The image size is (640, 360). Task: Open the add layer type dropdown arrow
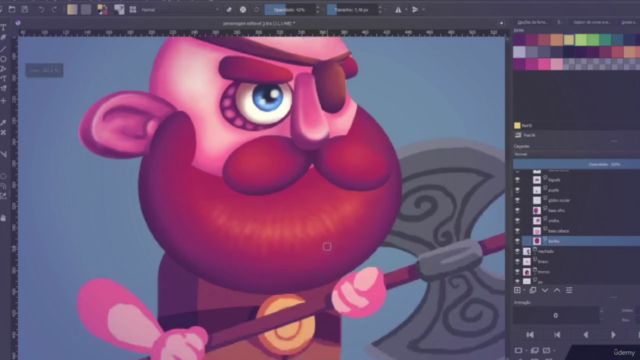(x=524, y=290)
